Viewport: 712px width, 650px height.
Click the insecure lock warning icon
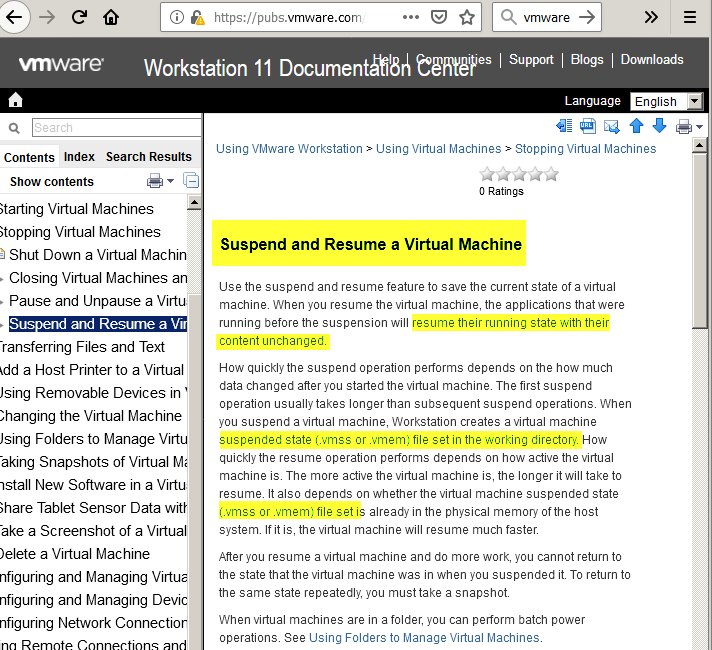point(197,17)
